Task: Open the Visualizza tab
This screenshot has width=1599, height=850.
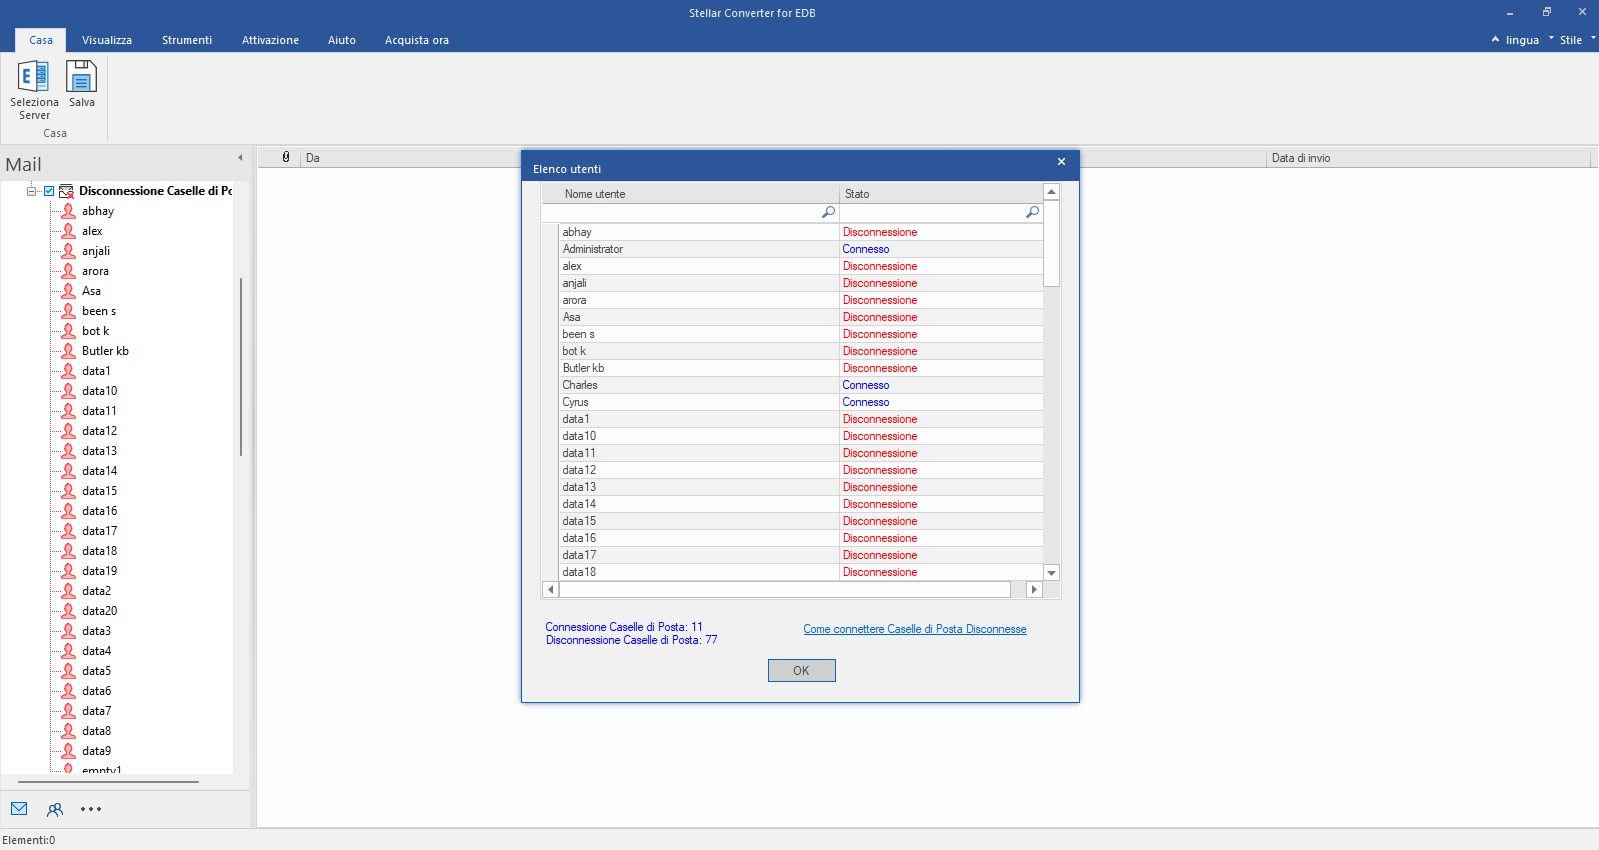Action: [107, 40]
